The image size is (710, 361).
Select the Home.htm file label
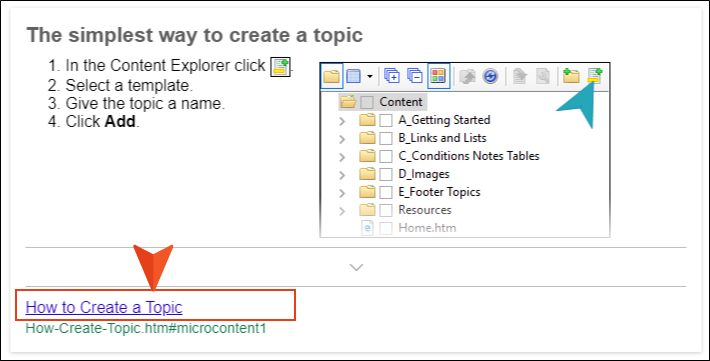point(427,228)
